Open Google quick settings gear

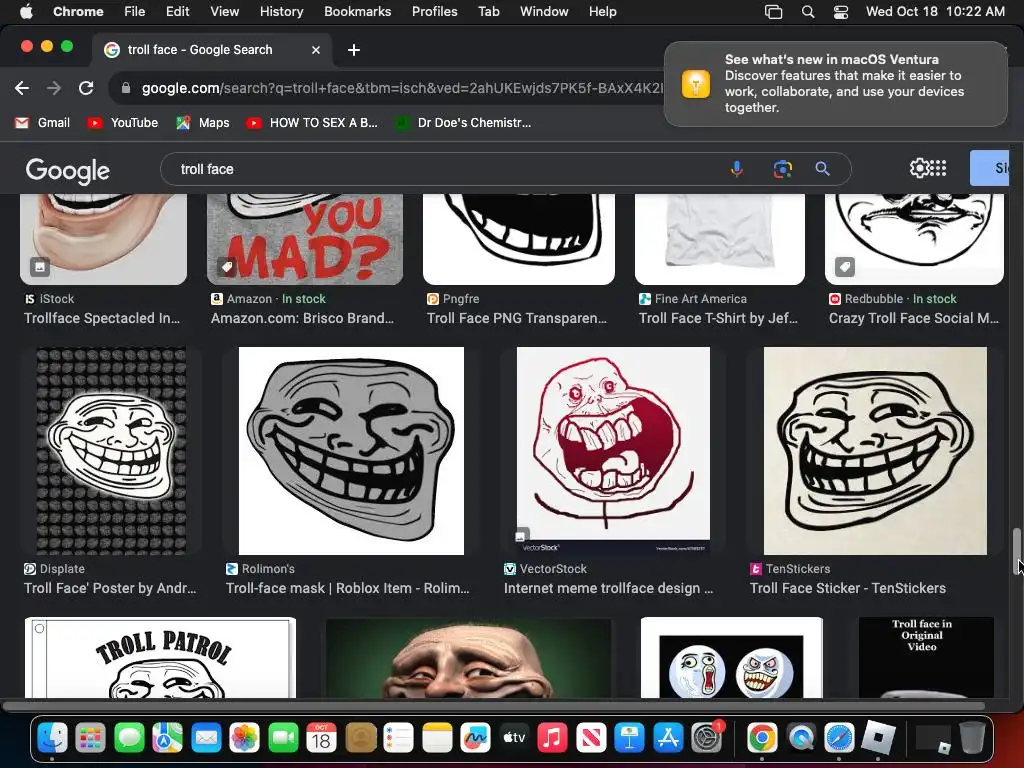pyautogui.click(x=919, y=168)
